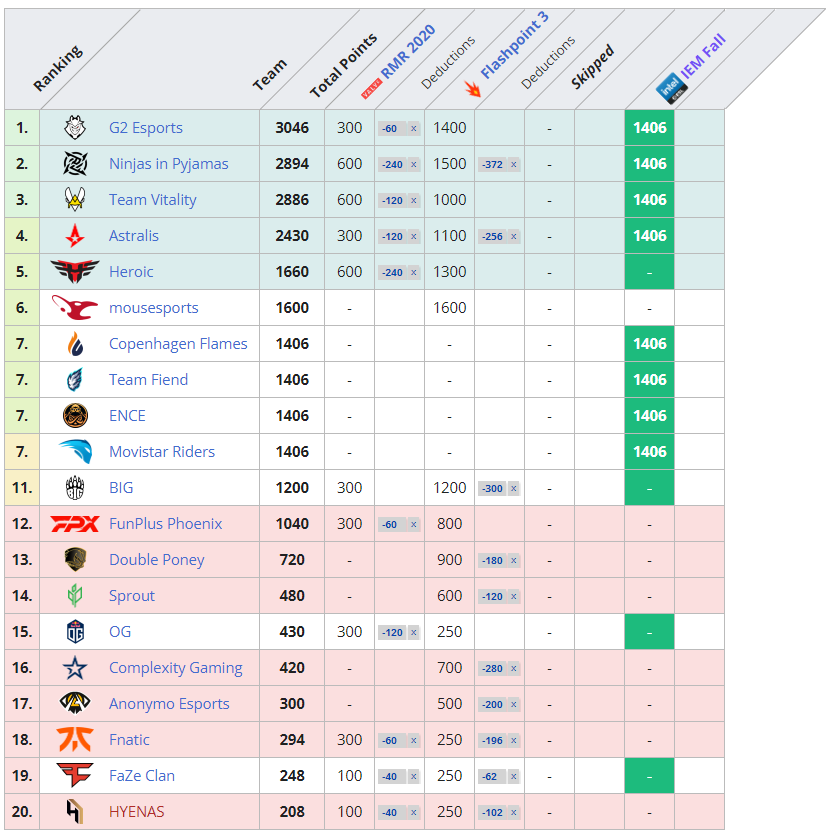Image resolution: width=834 pixels, height=837 pixels.
Task: Follow the Team Vitality link
Action: click(x=153, y=199)
